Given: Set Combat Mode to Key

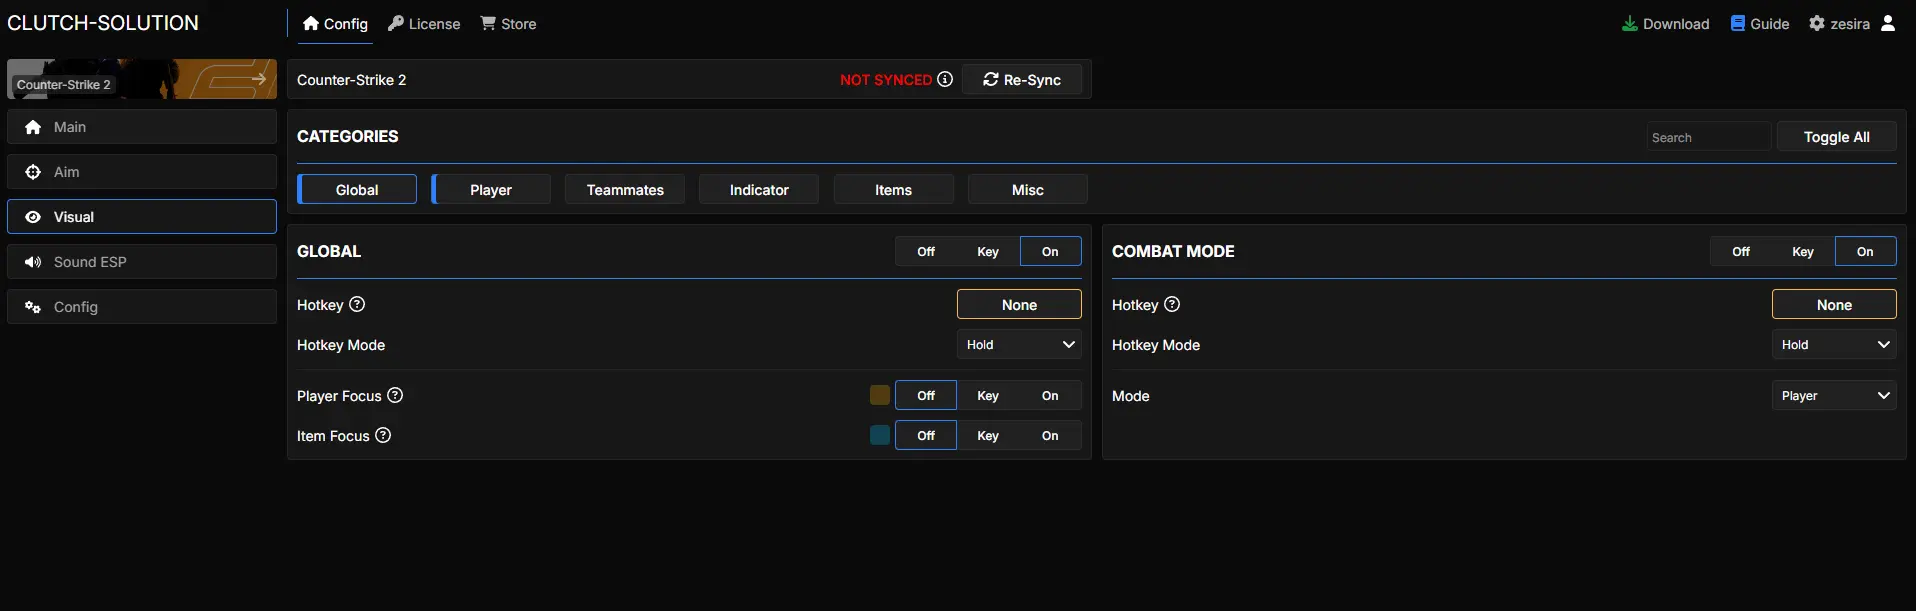Looking at the screenshot, I should click(x=1802, y=251).
